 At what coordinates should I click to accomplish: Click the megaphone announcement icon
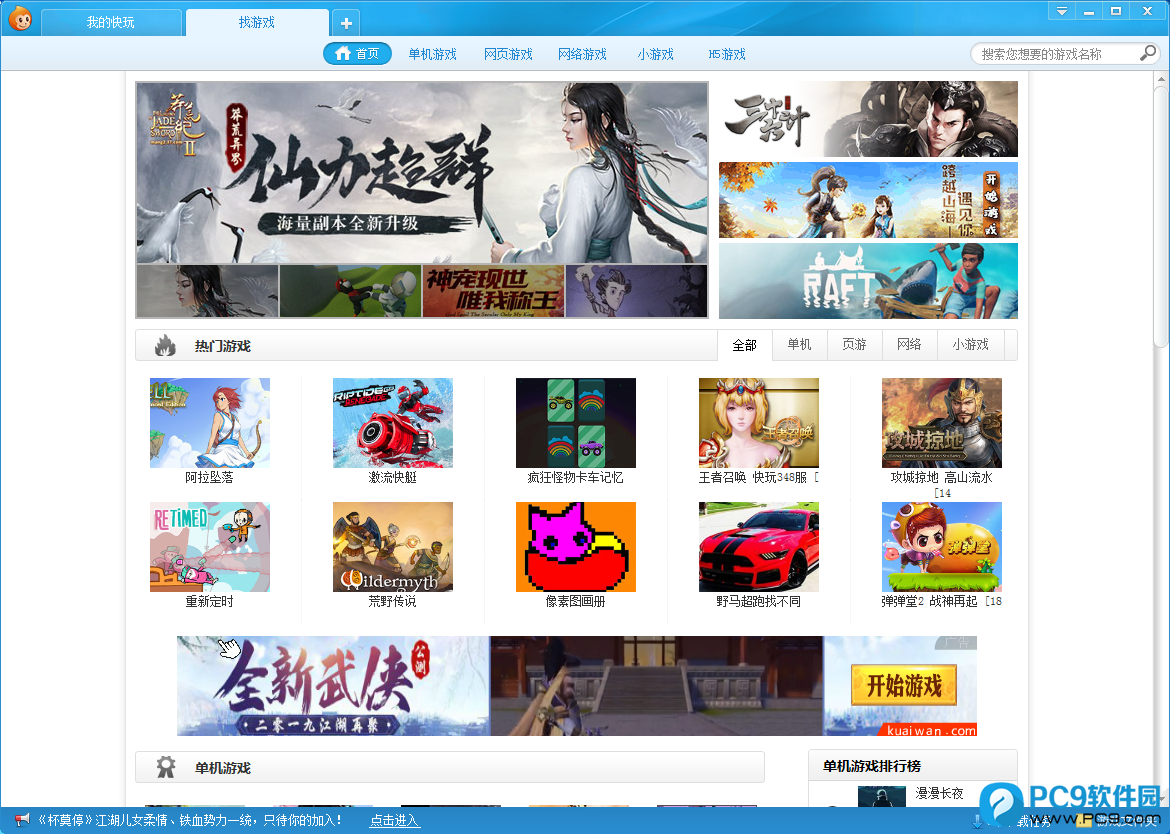[23, 820]
